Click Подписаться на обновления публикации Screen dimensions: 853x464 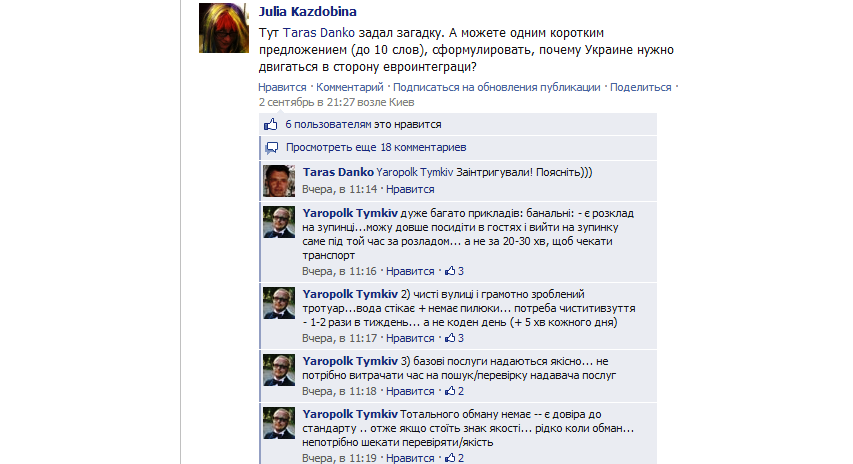coord(497,87)
